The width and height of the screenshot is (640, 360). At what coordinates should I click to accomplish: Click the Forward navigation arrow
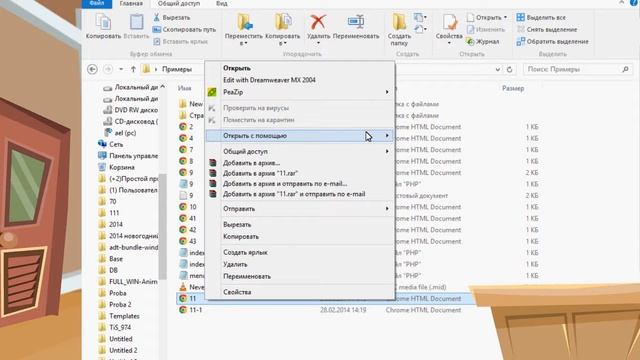[x=108, y=69]
